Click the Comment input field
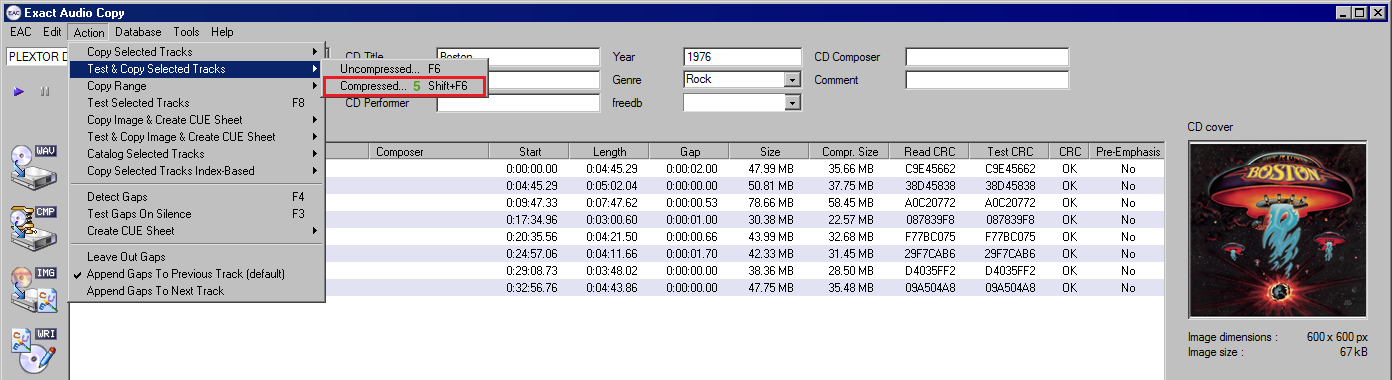 click(987, 80)
